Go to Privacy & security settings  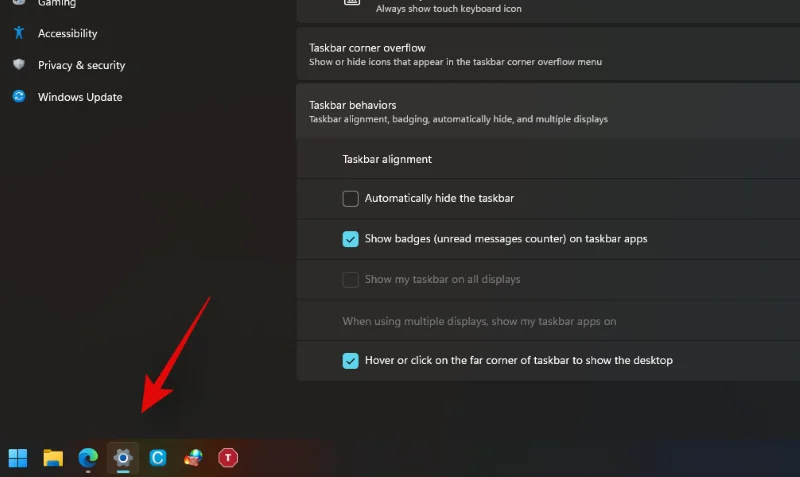point(81,65)
